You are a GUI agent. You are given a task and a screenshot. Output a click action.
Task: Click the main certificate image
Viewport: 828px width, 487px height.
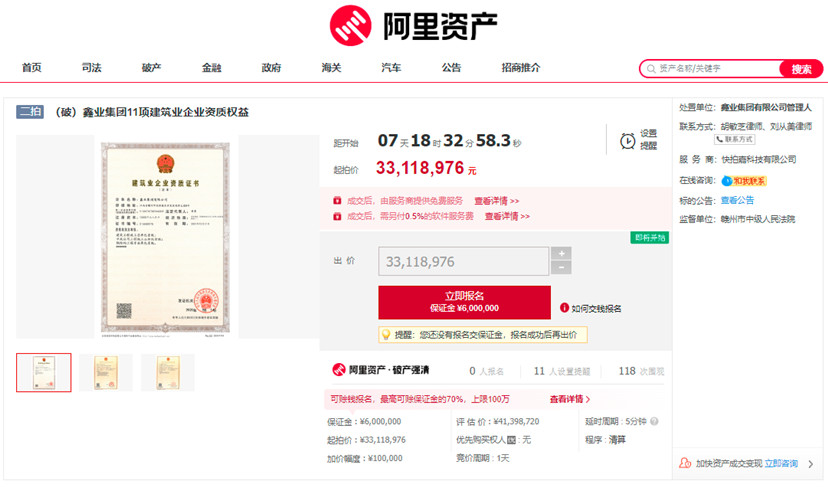pos(166,237)
